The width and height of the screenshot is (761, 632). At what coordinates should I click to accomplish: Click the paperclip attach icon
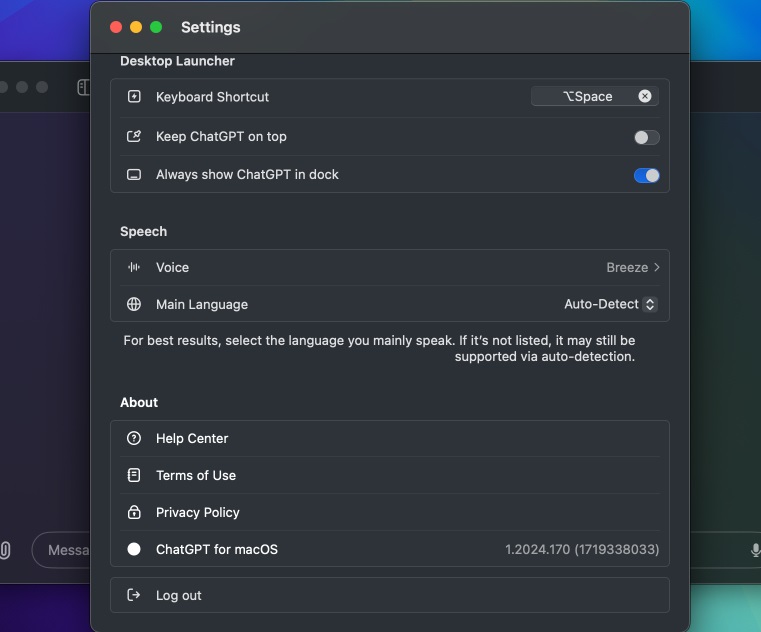pyautogui.click(x=5, y=551)
